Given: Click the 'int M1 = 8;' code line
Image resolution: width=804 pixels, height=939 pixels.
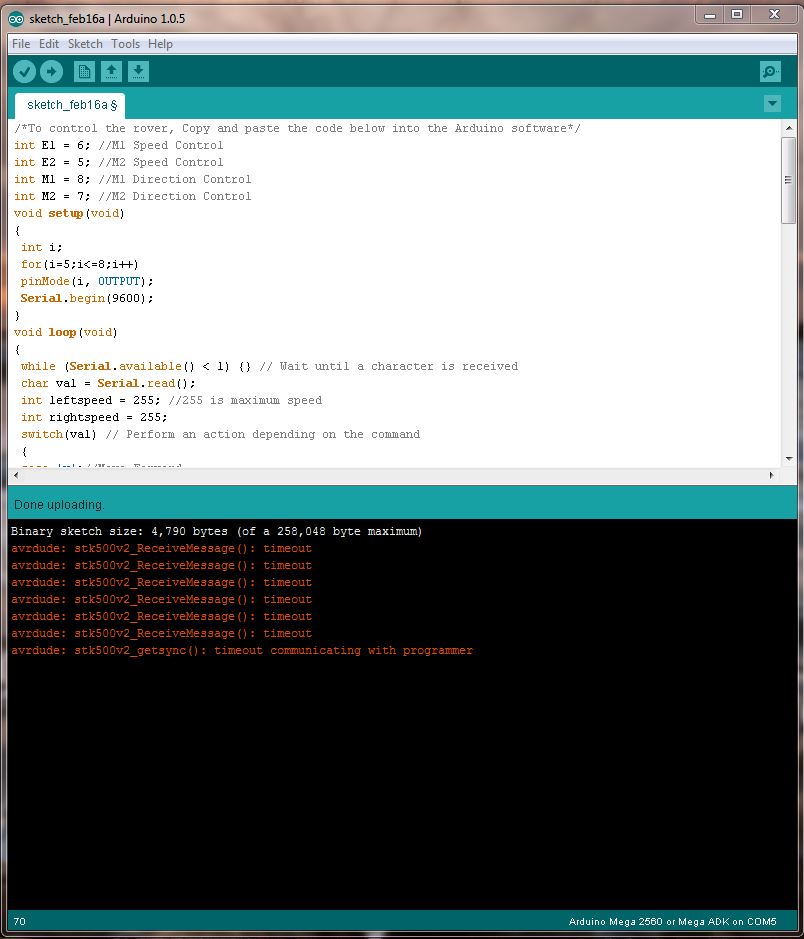Looking at the screenshot, I should [132, 179].
